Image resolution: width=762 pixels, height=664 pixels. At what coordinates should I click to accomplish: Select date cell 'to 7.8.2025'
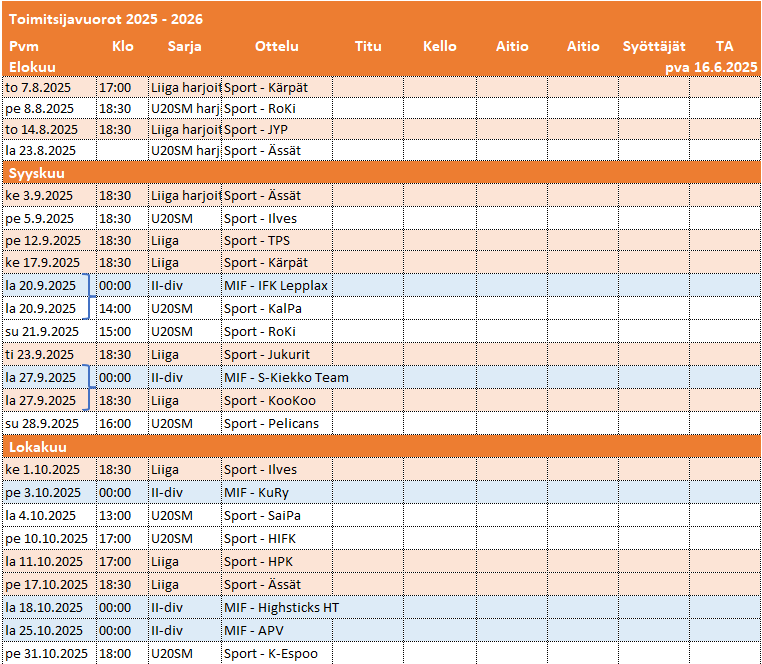[x=50, y=87]
